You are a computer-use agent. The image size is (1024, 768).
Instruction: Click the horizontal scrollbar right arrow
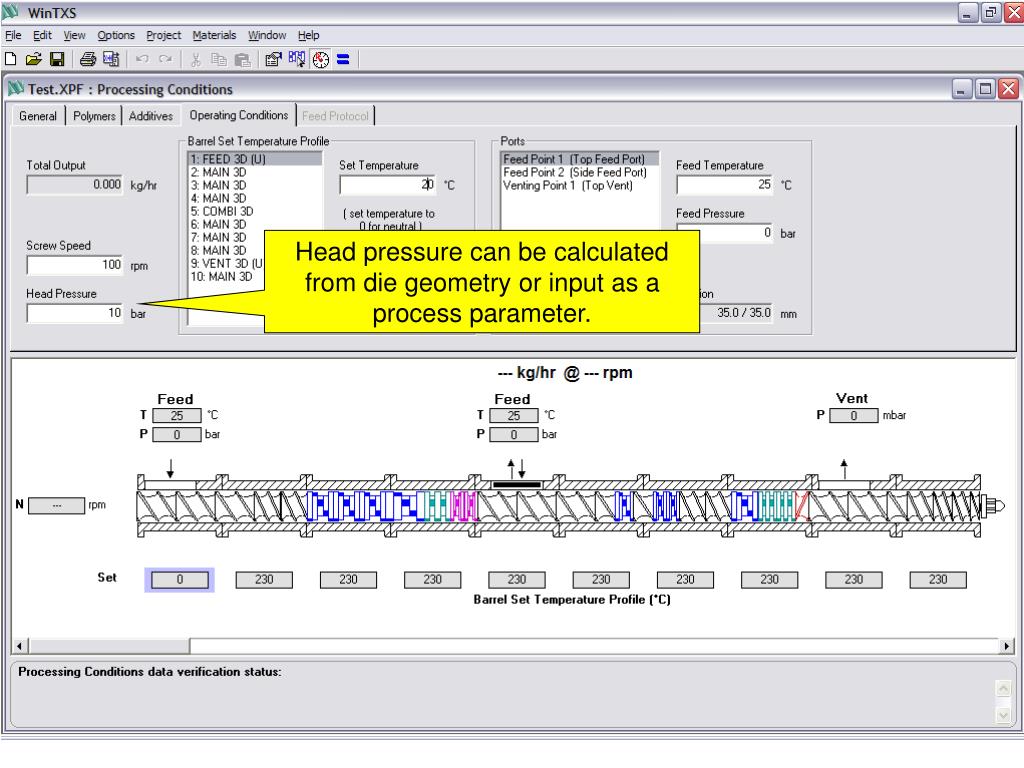[1006, 646]
